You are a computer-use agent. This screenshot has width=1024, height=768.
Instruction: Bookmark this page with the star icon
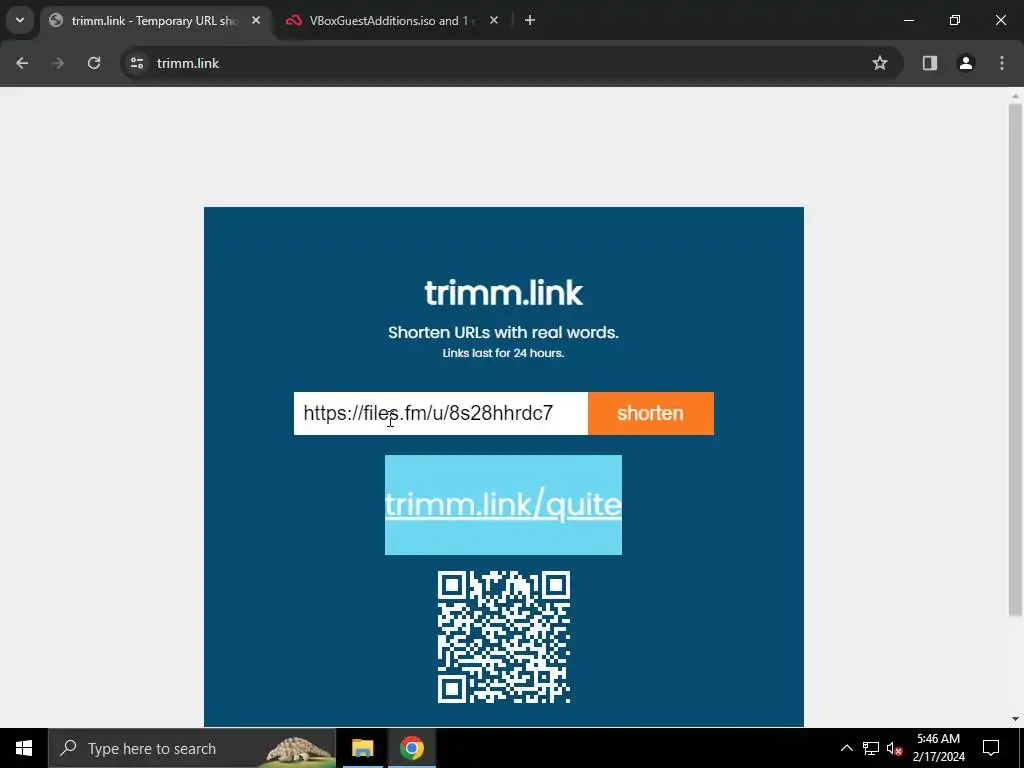coord(880,63)
